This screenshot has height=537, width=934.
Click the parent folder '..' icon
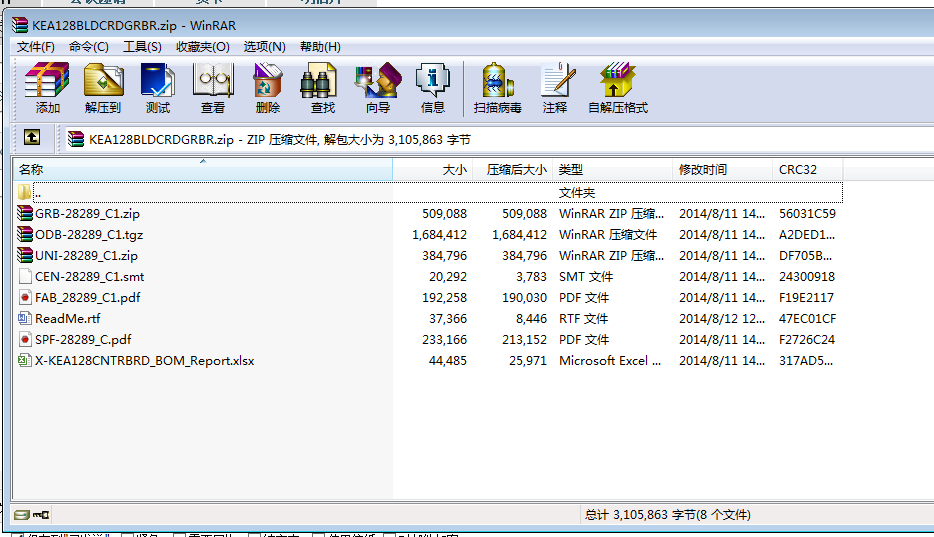click(x=24, y=192)
